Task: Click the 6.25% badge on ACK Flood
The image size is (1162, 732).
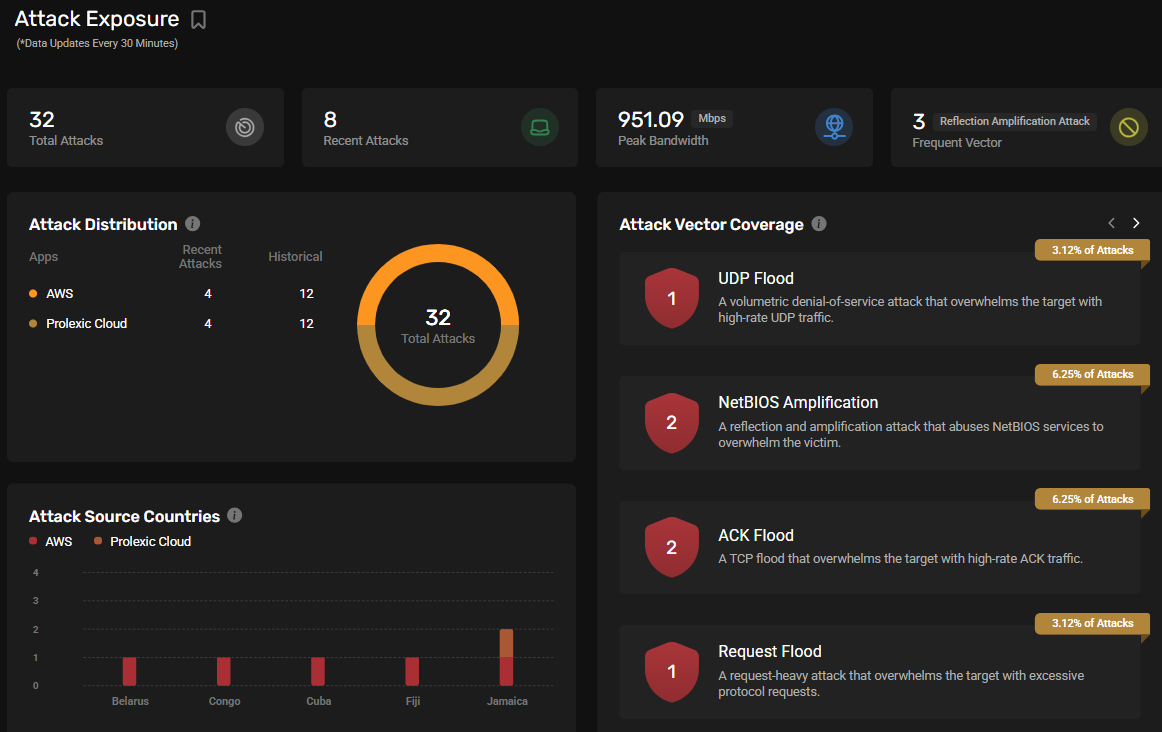Action: pos(1092,499)
